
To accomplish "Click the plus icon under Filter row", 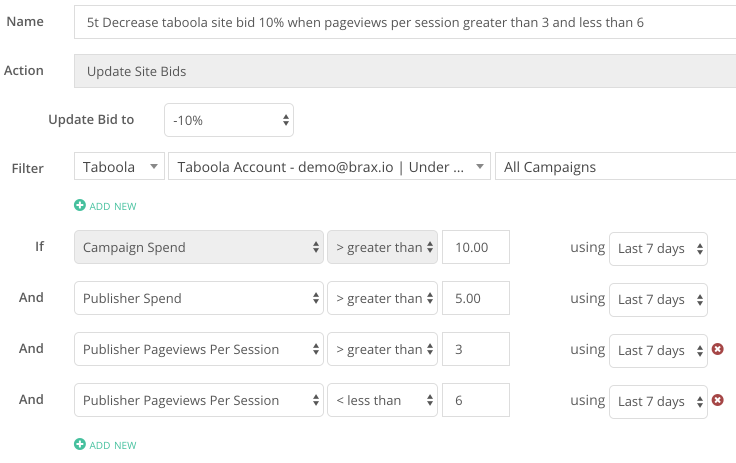I will click(80, 205).
